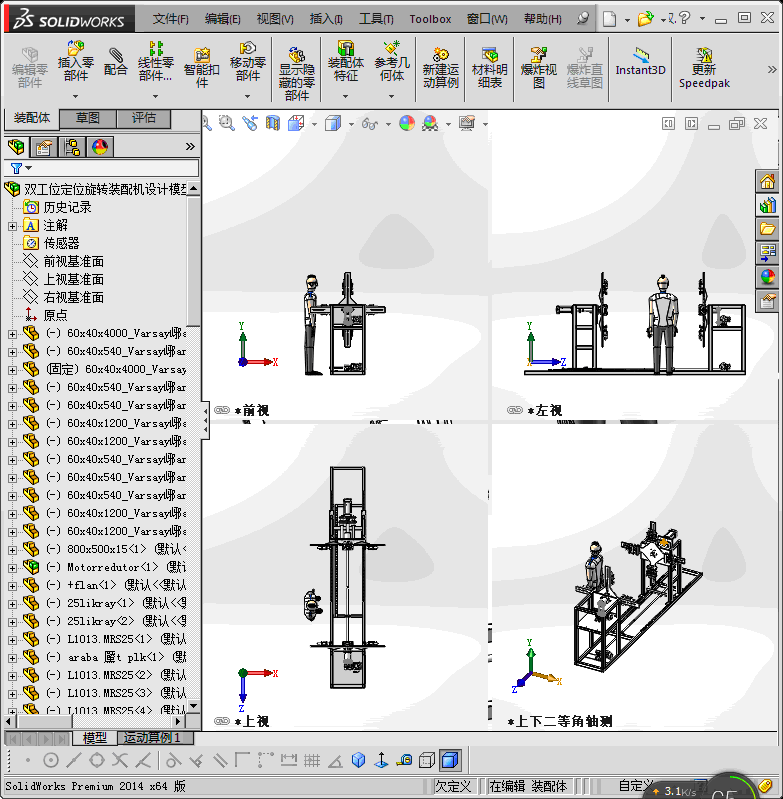Open dropdown arrow under 插入零部件
Screen dimensions: 783x799
coord(75,96)
